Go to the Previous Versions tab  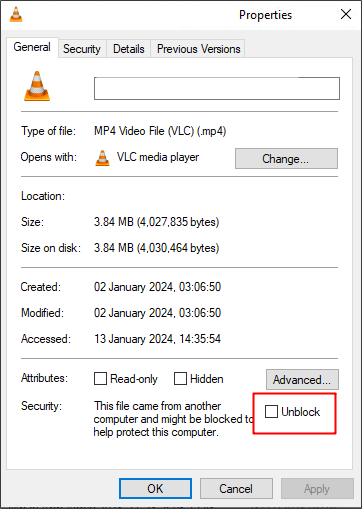(x=198, y=49)
